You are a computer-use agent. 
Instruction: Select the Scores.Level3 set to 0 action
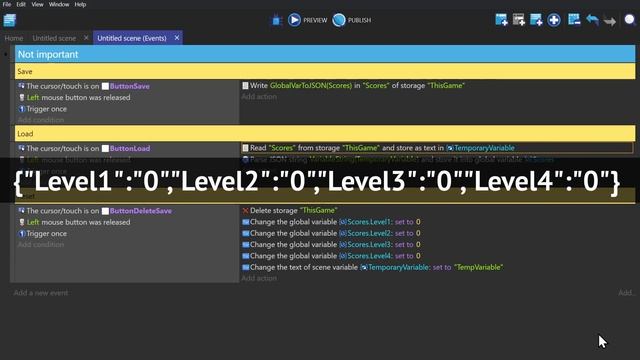[331, 245]
